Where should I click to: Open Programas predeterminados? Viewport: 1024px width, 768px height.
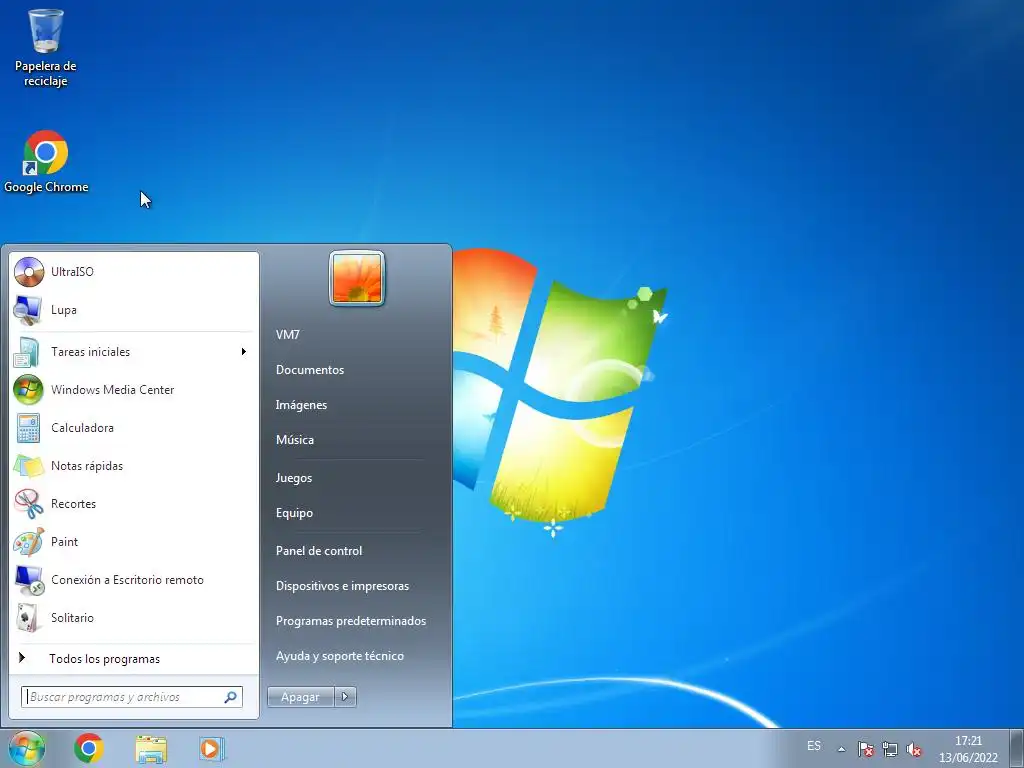tap(351, 621)
